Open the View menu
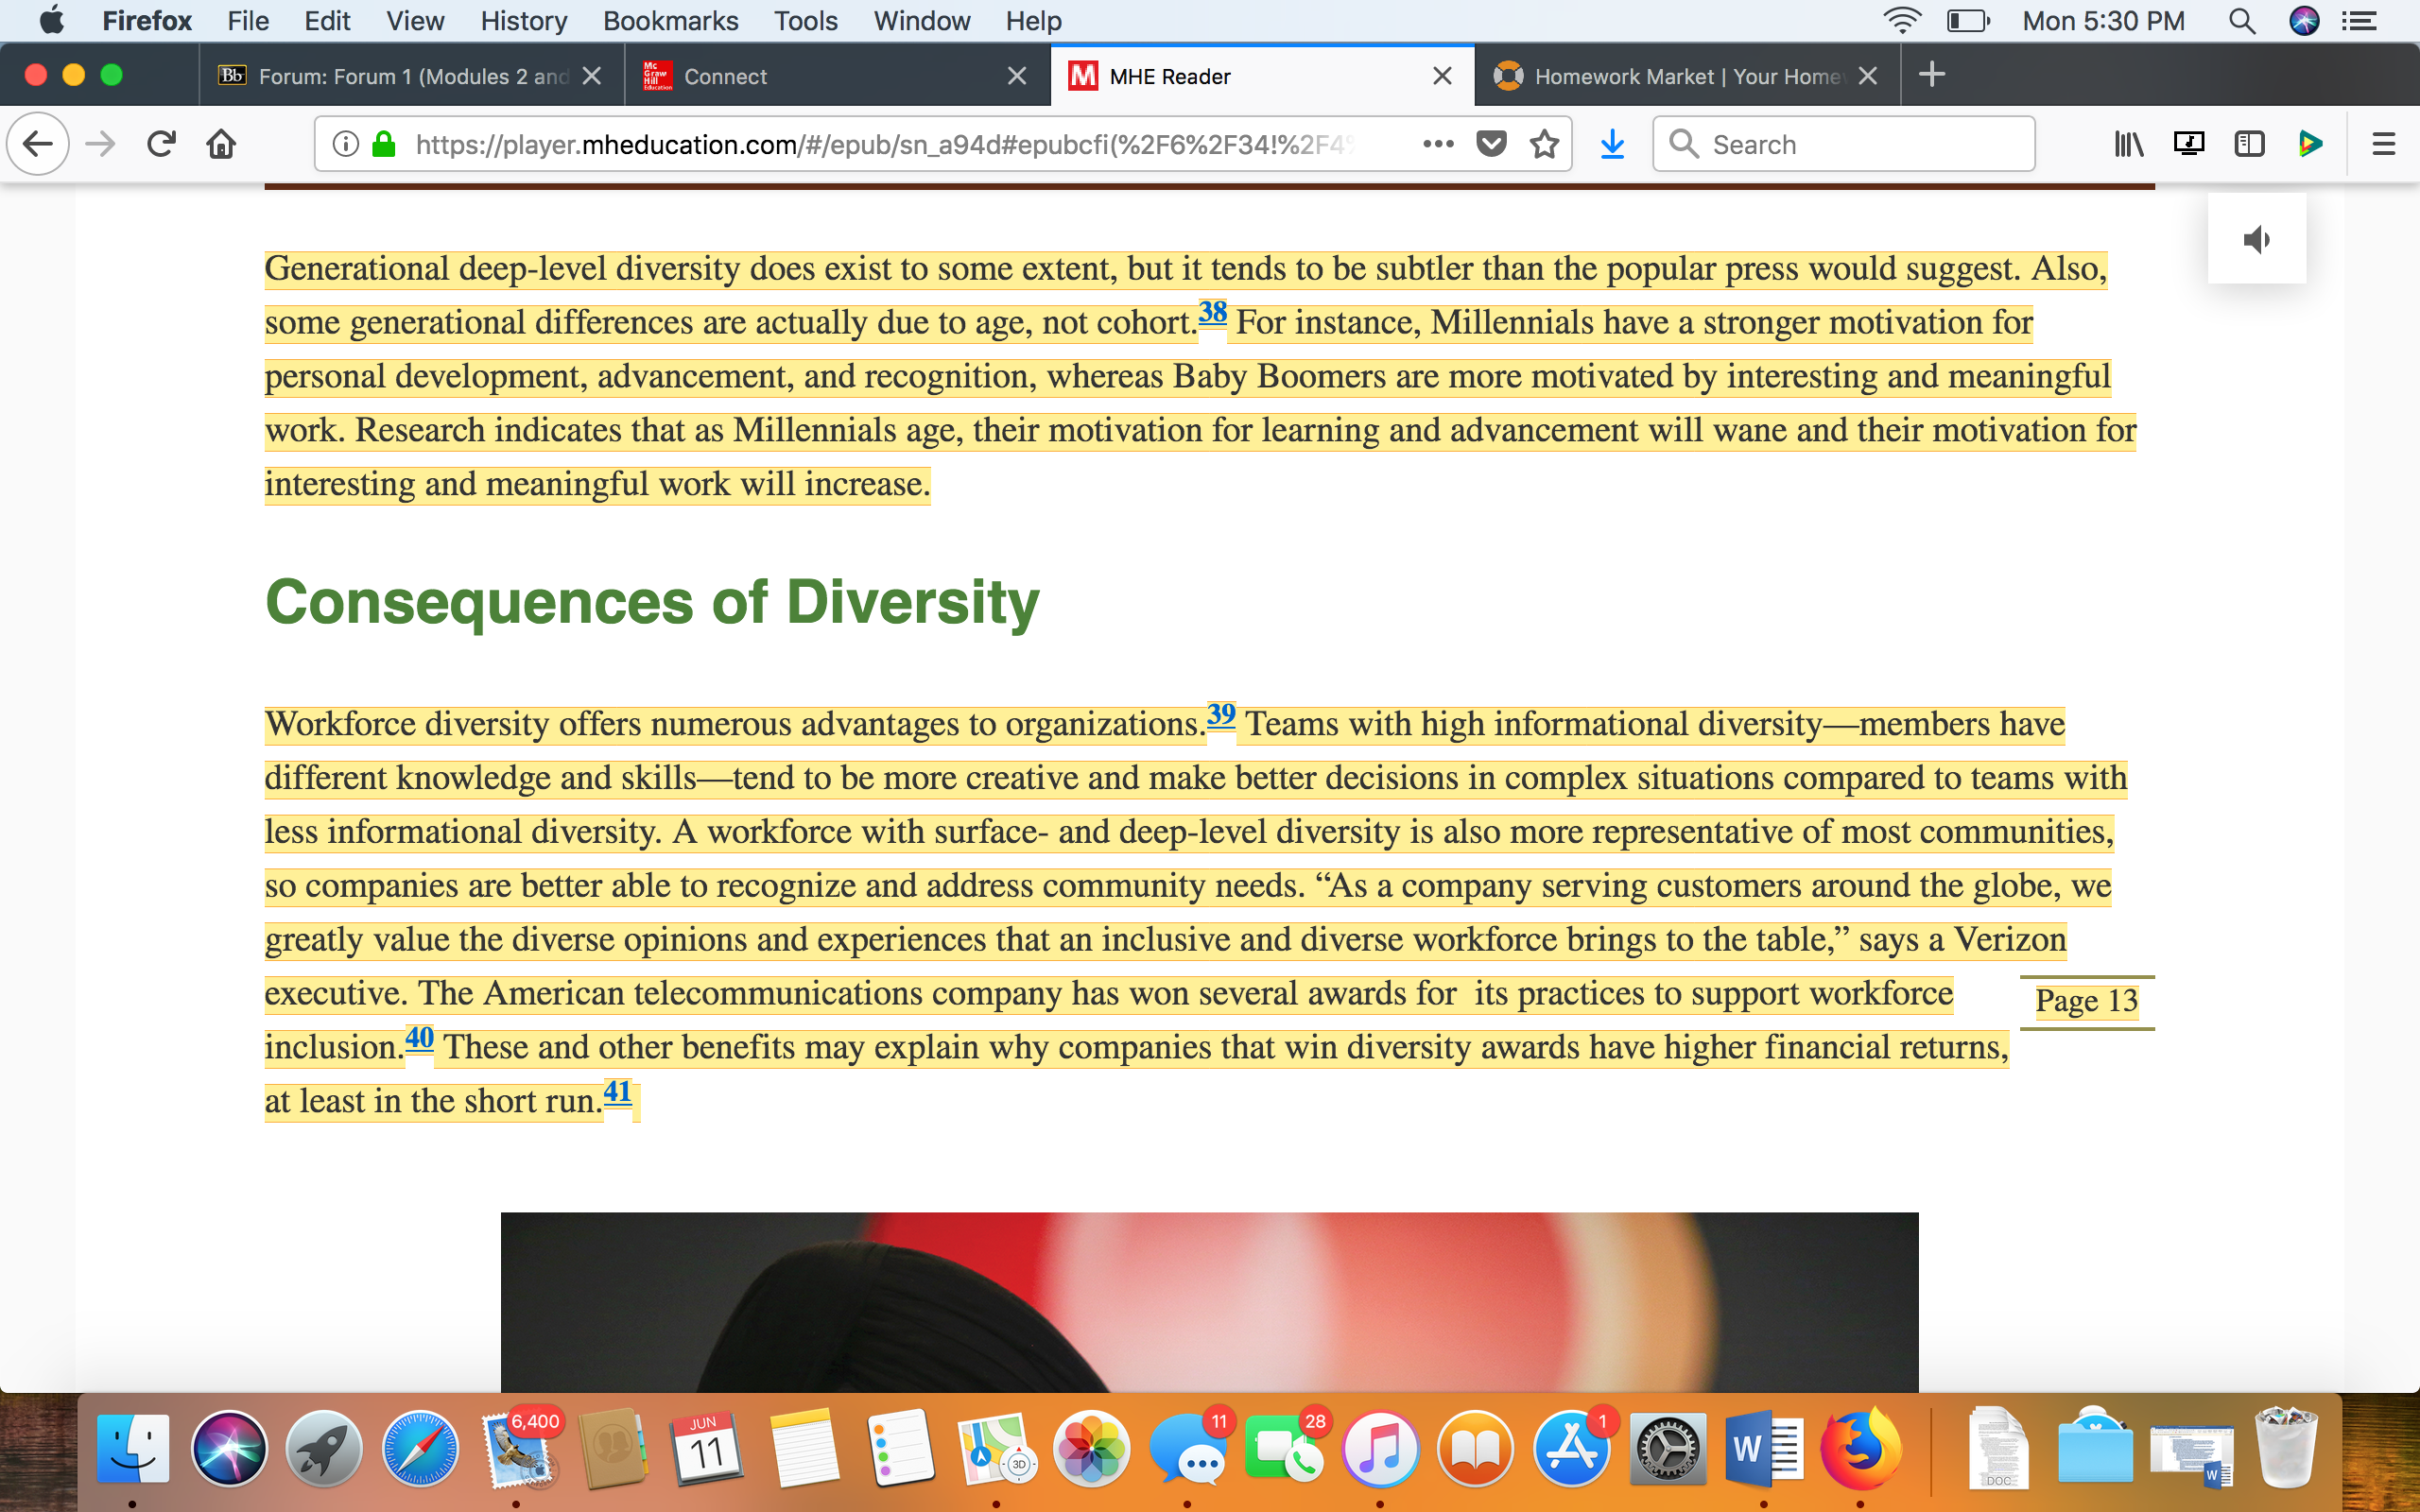This screenshot has height=1512, width=2420. [x=415, y=21]
